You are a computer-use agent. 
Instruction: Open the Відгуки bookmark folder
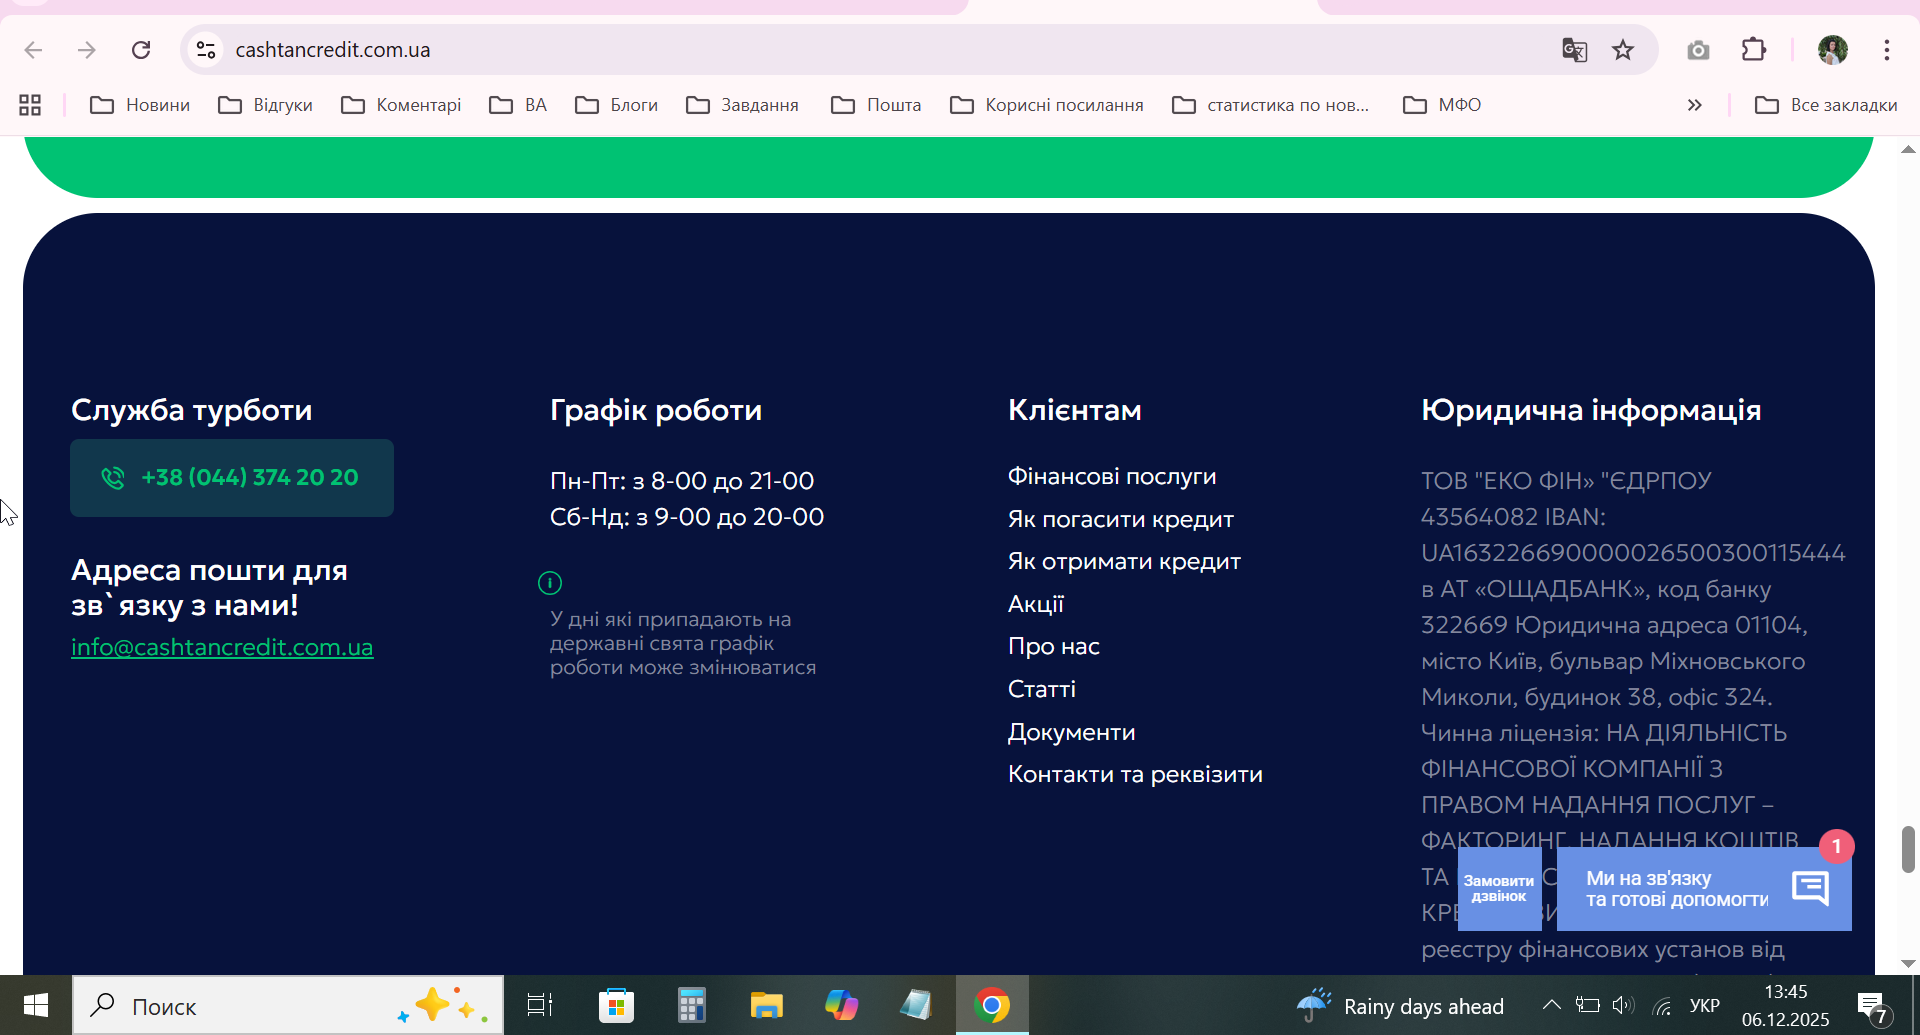pos(265,105)
